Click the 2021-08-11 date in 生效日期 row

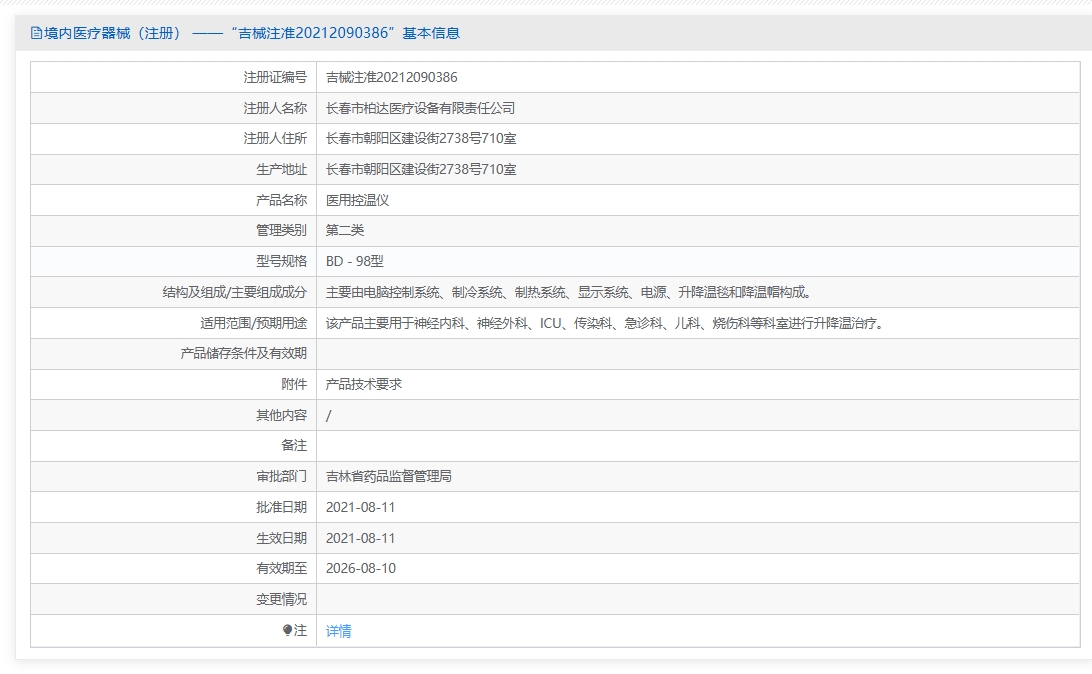[361, 538]
